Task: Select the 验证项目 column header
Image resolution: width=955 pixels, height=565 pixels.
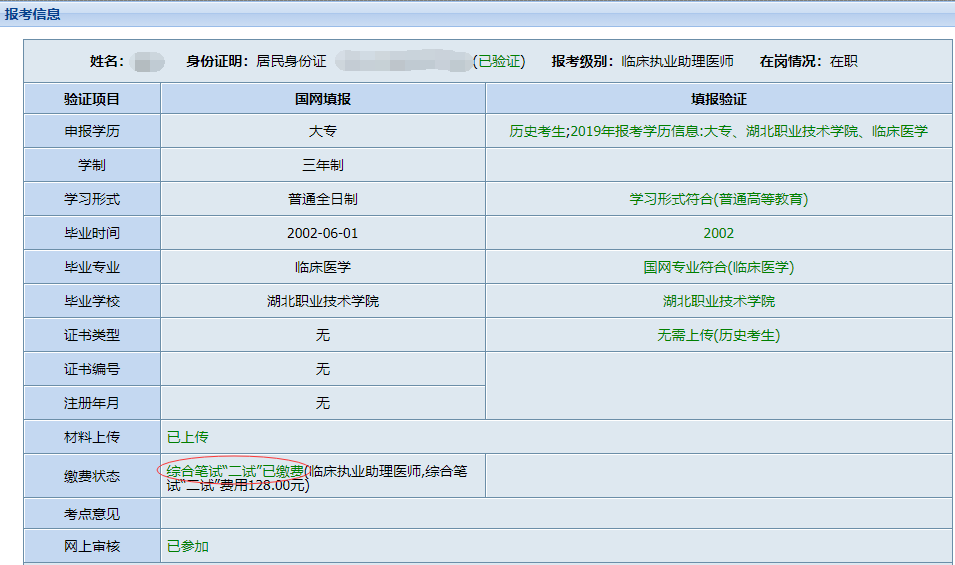Action: pyautogui.click(x=92, y=99)
